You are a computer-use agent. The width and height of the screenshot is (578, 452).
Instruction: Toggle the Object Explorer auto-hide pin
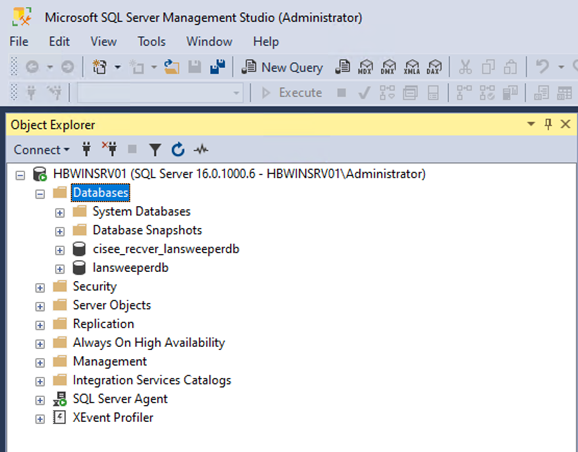point(548,124)
